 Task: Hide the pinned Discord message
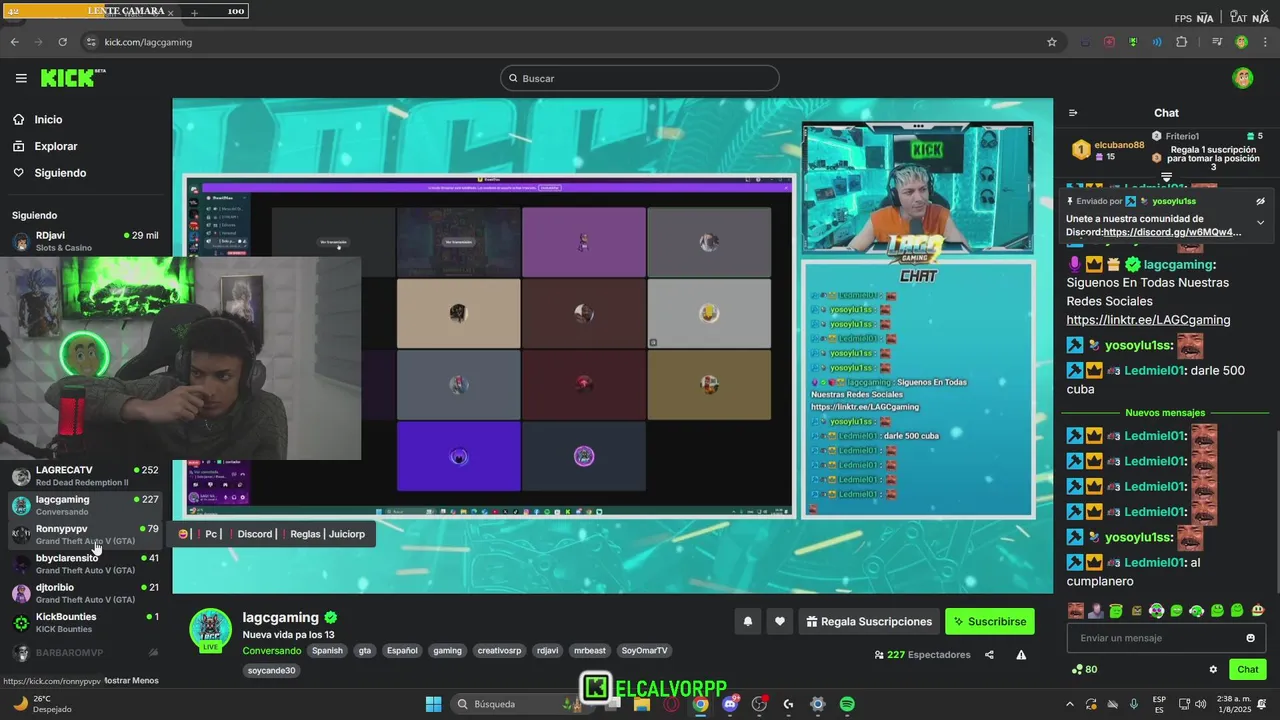(x=1260, y=201)
